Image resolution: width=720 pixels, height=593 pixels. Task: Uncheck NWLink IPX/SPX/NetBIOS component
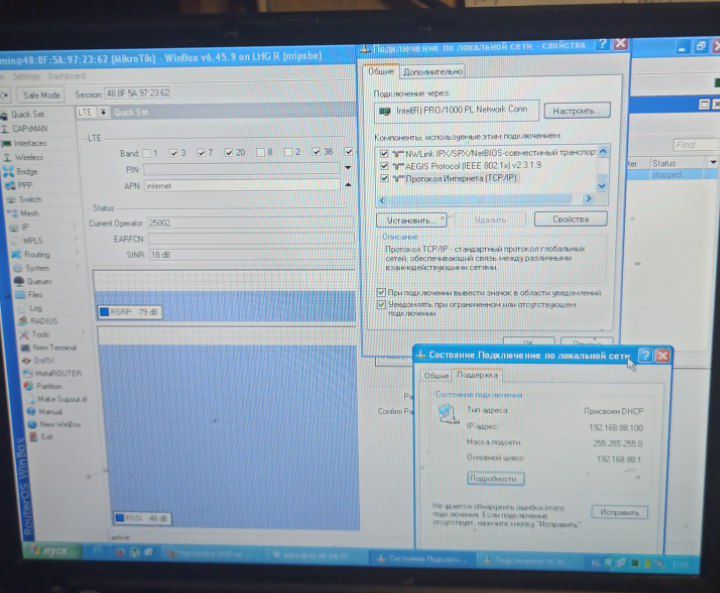[384, 153]
